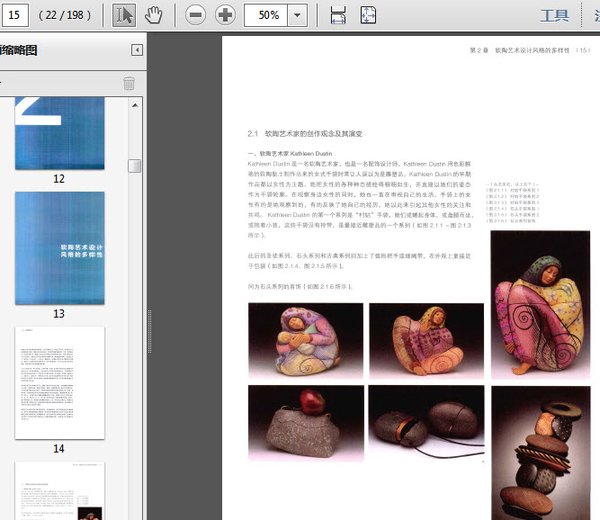Click the zoom out minus button
The width and height of the screenshot is (600, 520).
pos(196,15)
